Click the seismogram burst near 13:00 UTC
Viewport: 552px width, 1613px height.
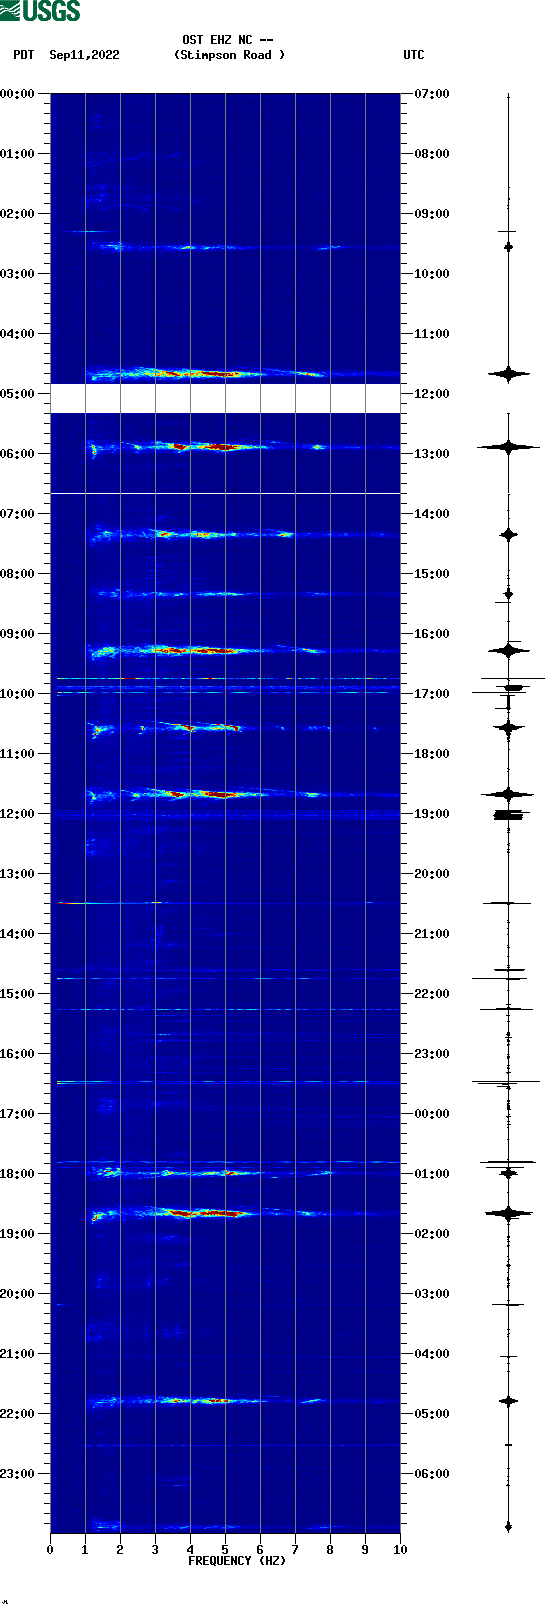tap(508, 447)
